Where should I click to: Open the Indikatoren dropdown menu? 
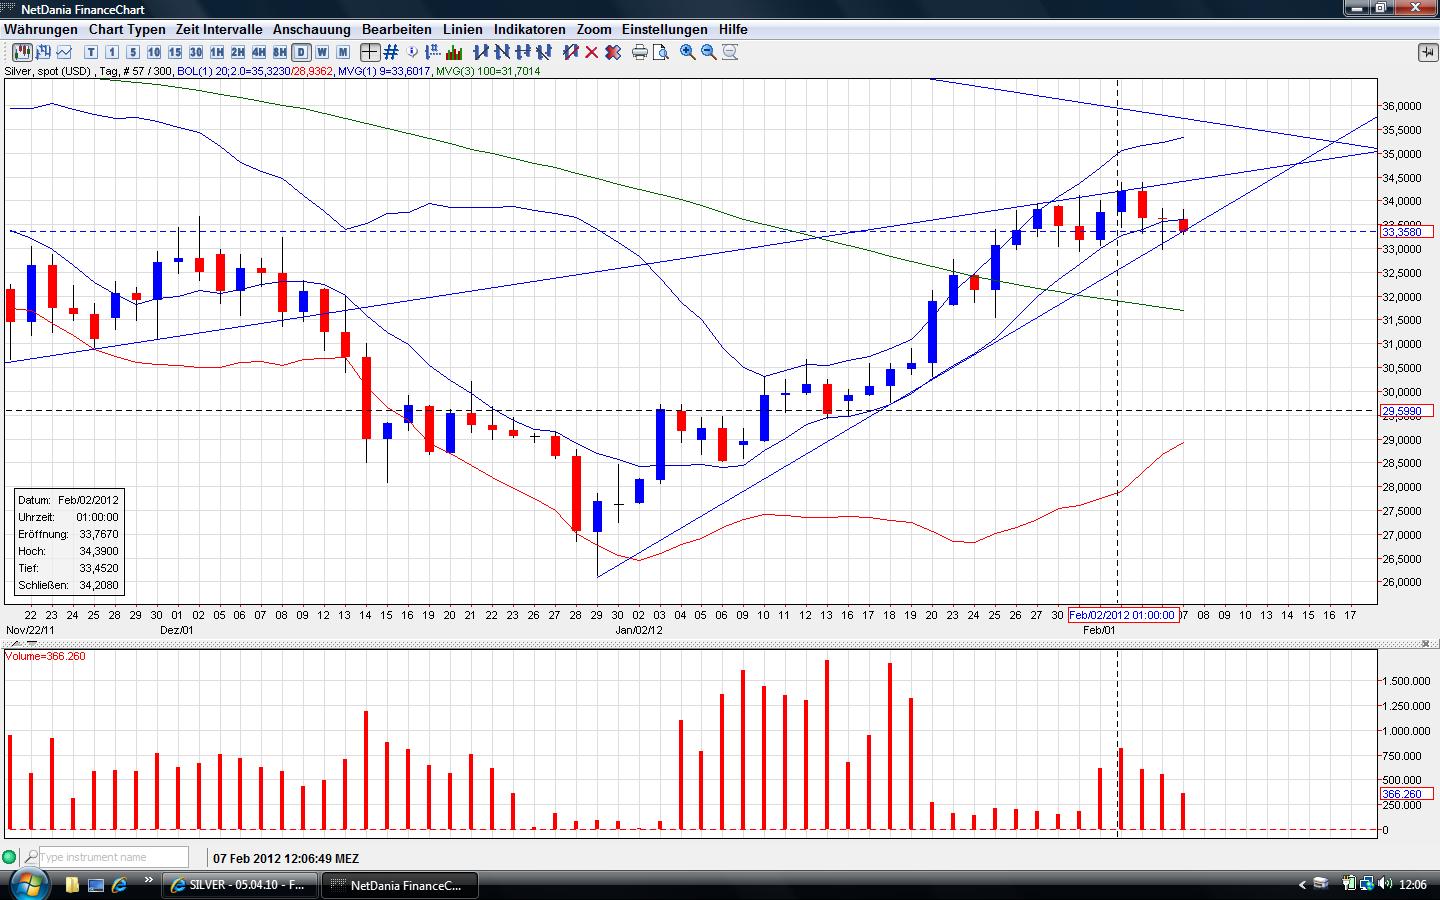click(529, 30)
